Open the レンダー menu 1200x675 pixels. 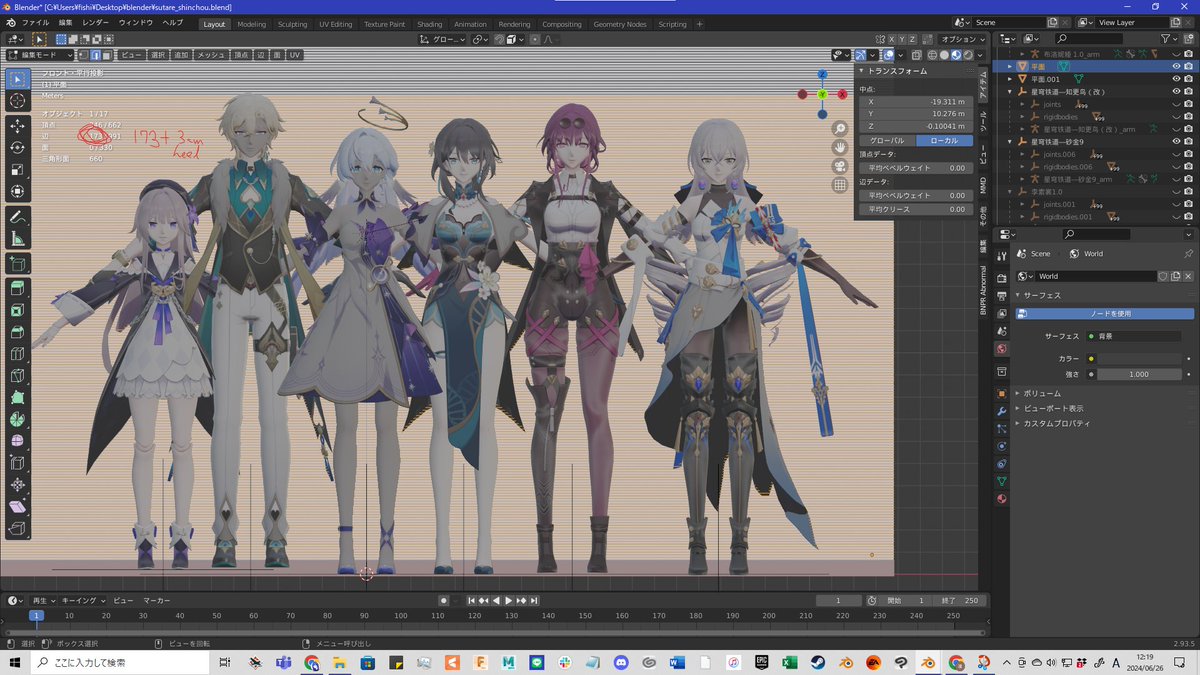[96, 22]
